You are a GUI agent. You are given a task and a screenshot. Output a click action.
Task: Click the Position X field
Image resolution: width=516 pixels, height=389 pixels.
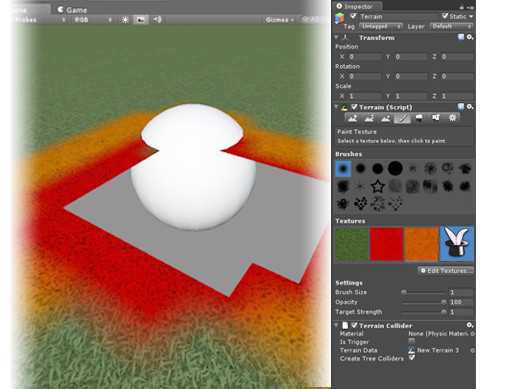pos(364,57)
